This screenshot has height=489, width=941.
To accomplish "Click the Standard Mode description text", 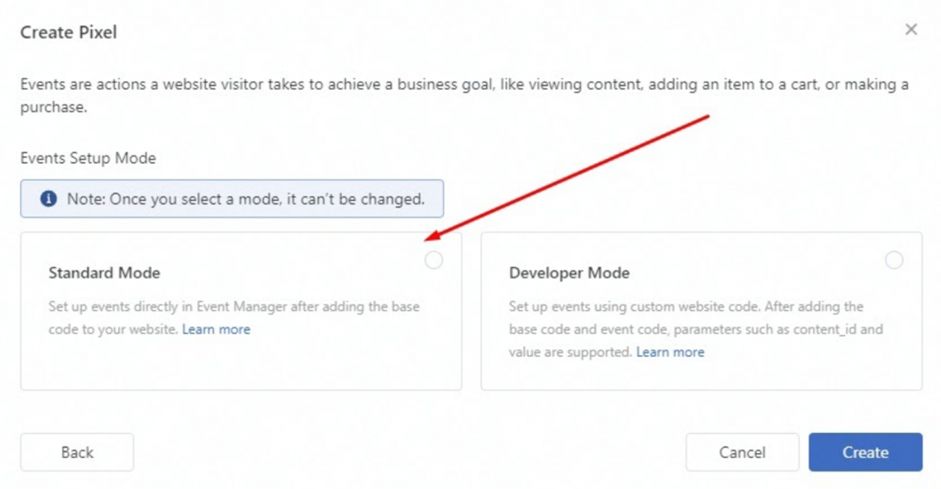I will (233, 307).
